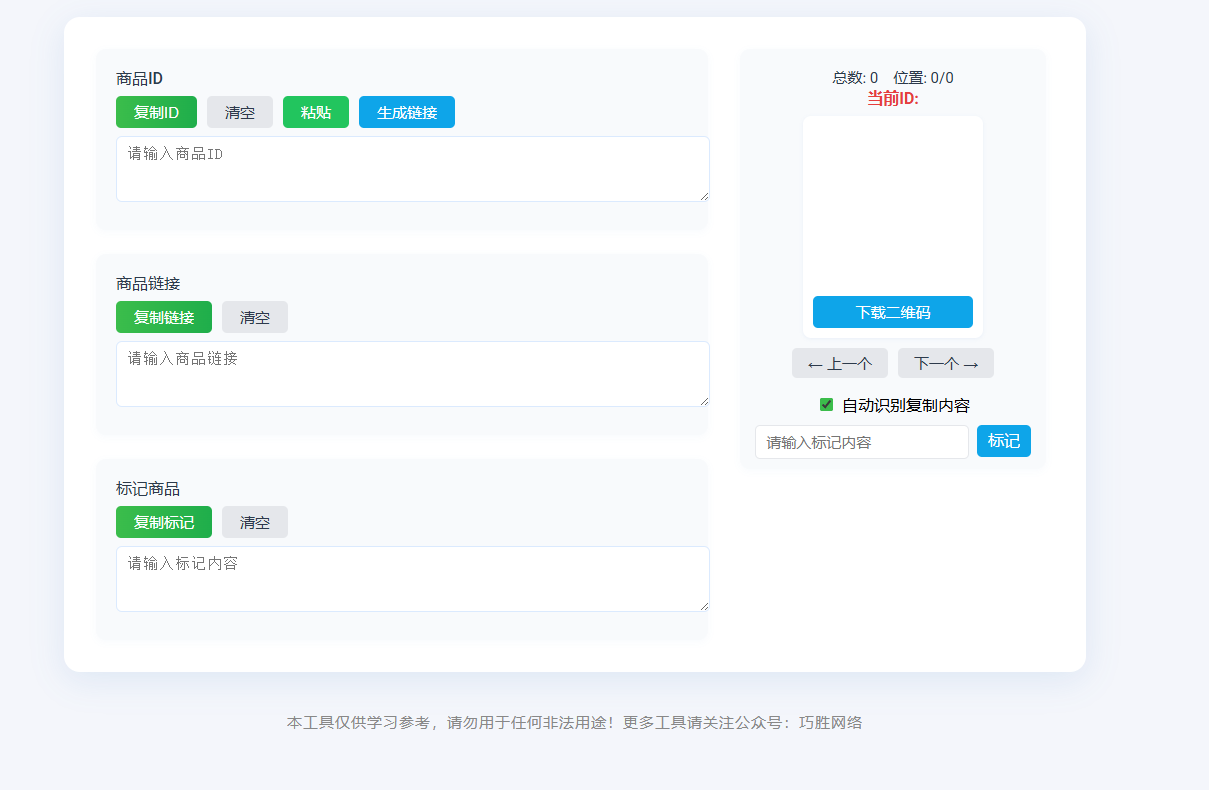Click the green 复制ID button

[x=156, y=112]
